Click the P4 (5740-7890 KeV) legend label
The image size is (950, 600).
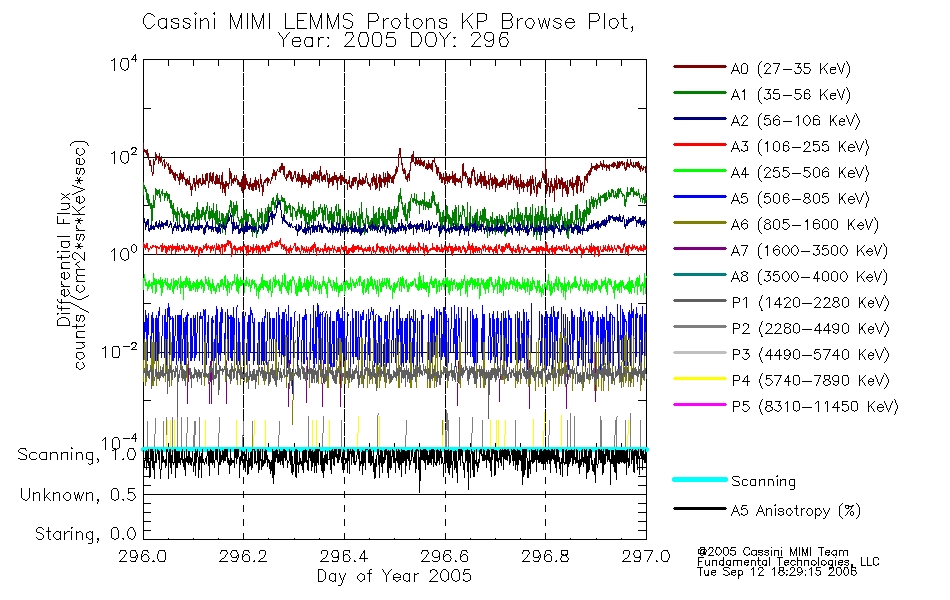[x=810, y=381]
